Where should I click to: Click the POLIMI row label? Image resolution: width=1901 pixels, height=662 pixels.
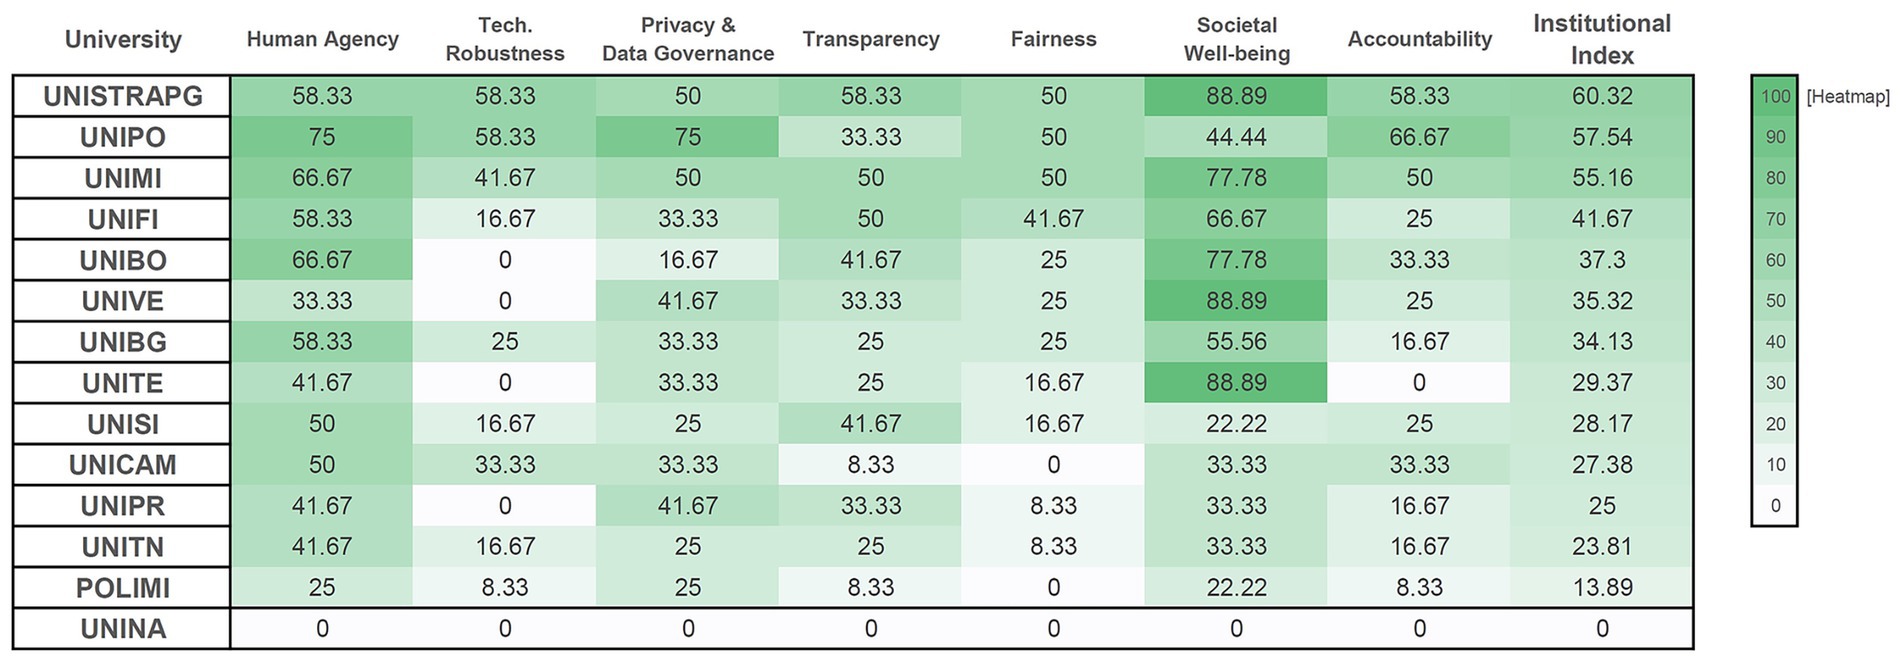(x=123, y=588)
